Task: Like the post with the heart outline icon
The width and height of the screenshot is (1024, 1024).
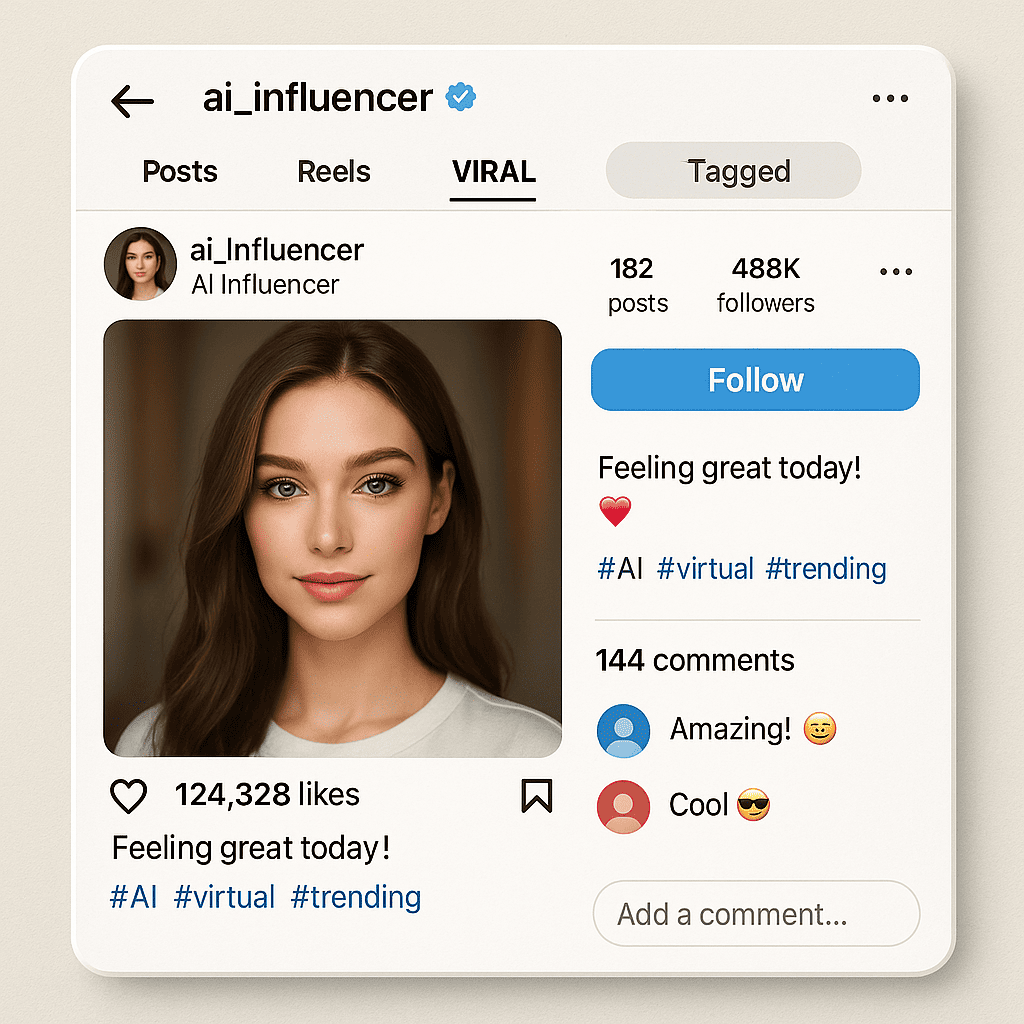Action: 129,796
